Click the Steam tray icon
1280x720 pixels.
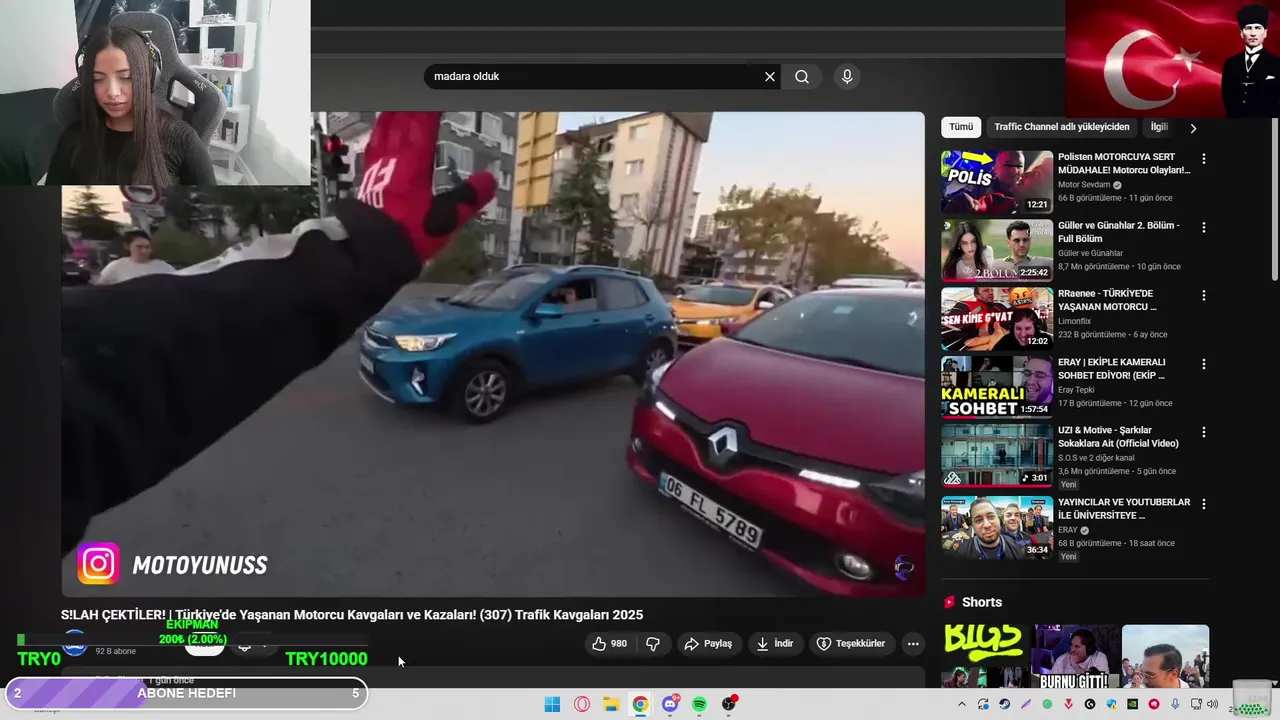click(1004, 704)
